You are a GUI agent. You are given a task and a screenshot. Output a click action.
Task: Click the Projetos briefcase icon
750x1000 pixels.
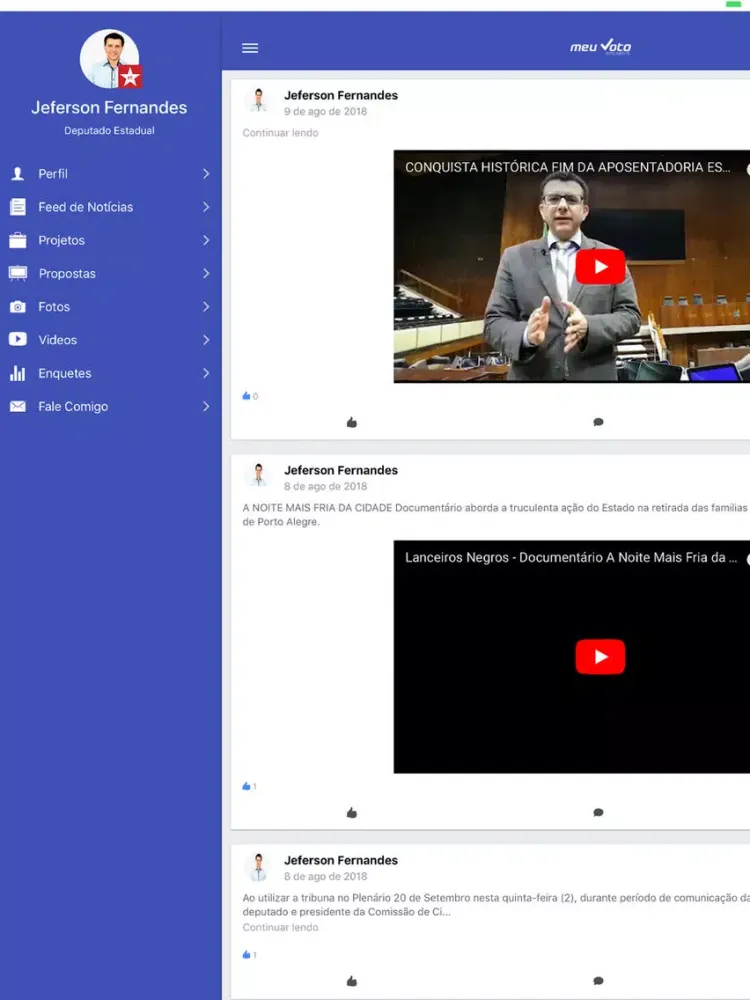click(18, 240)
